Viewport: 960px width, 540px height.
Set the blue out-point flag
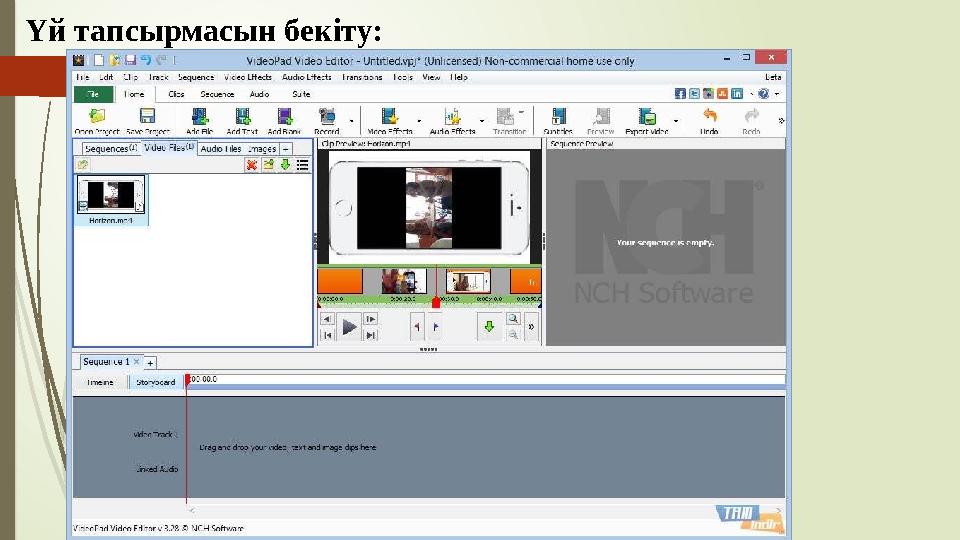(435, 327)
